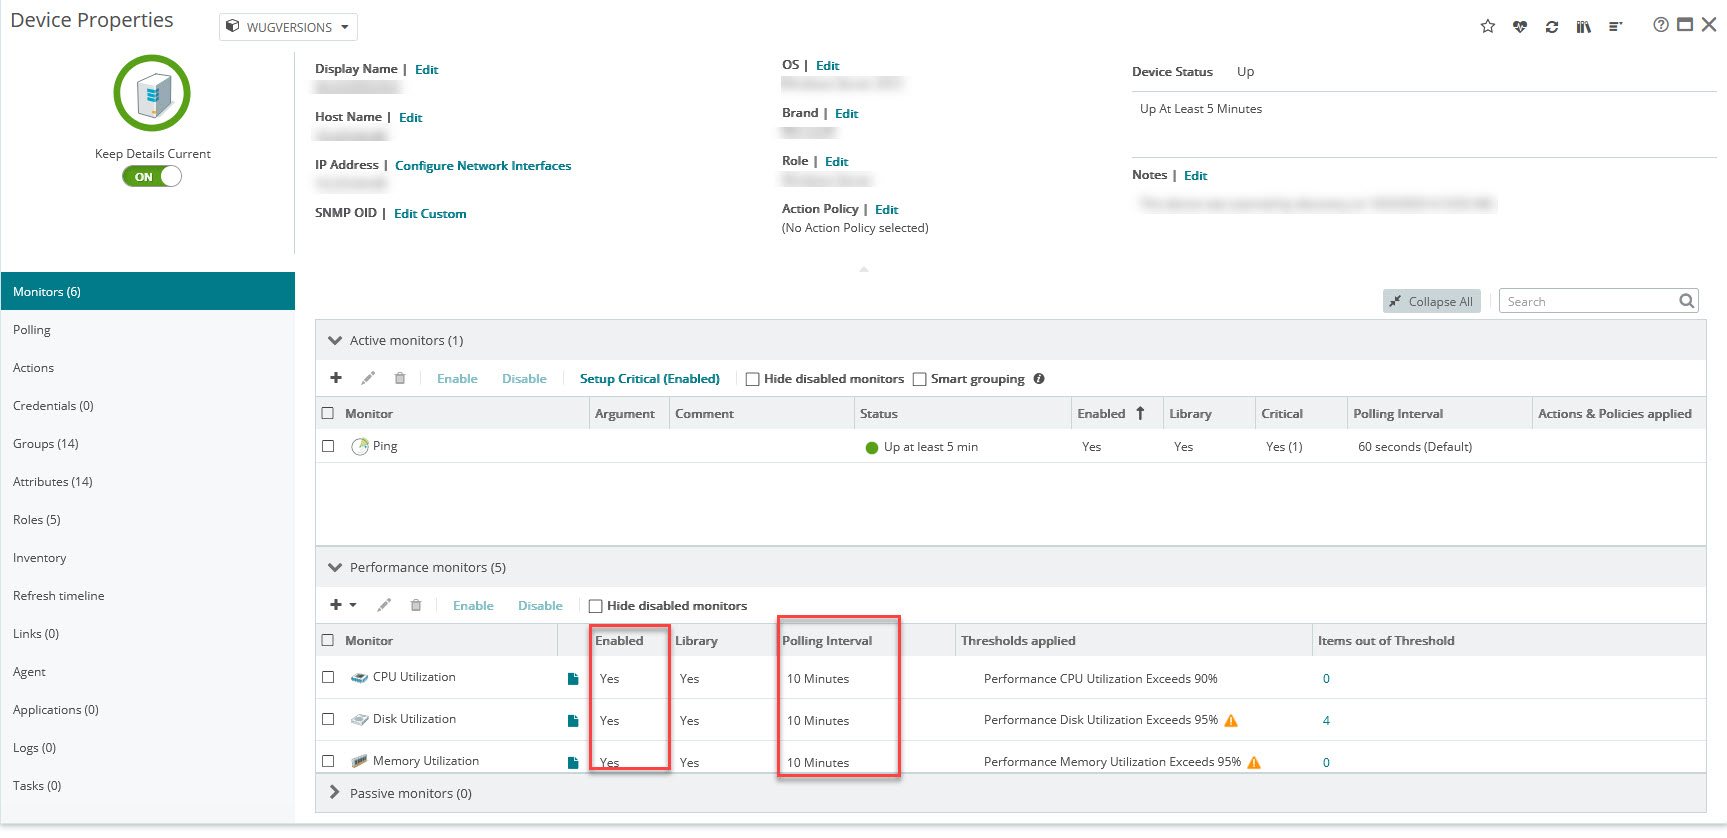Click the pencil edit icon in Performance monitors toolbar
The image size is (1727, 838).
[384, 605]
